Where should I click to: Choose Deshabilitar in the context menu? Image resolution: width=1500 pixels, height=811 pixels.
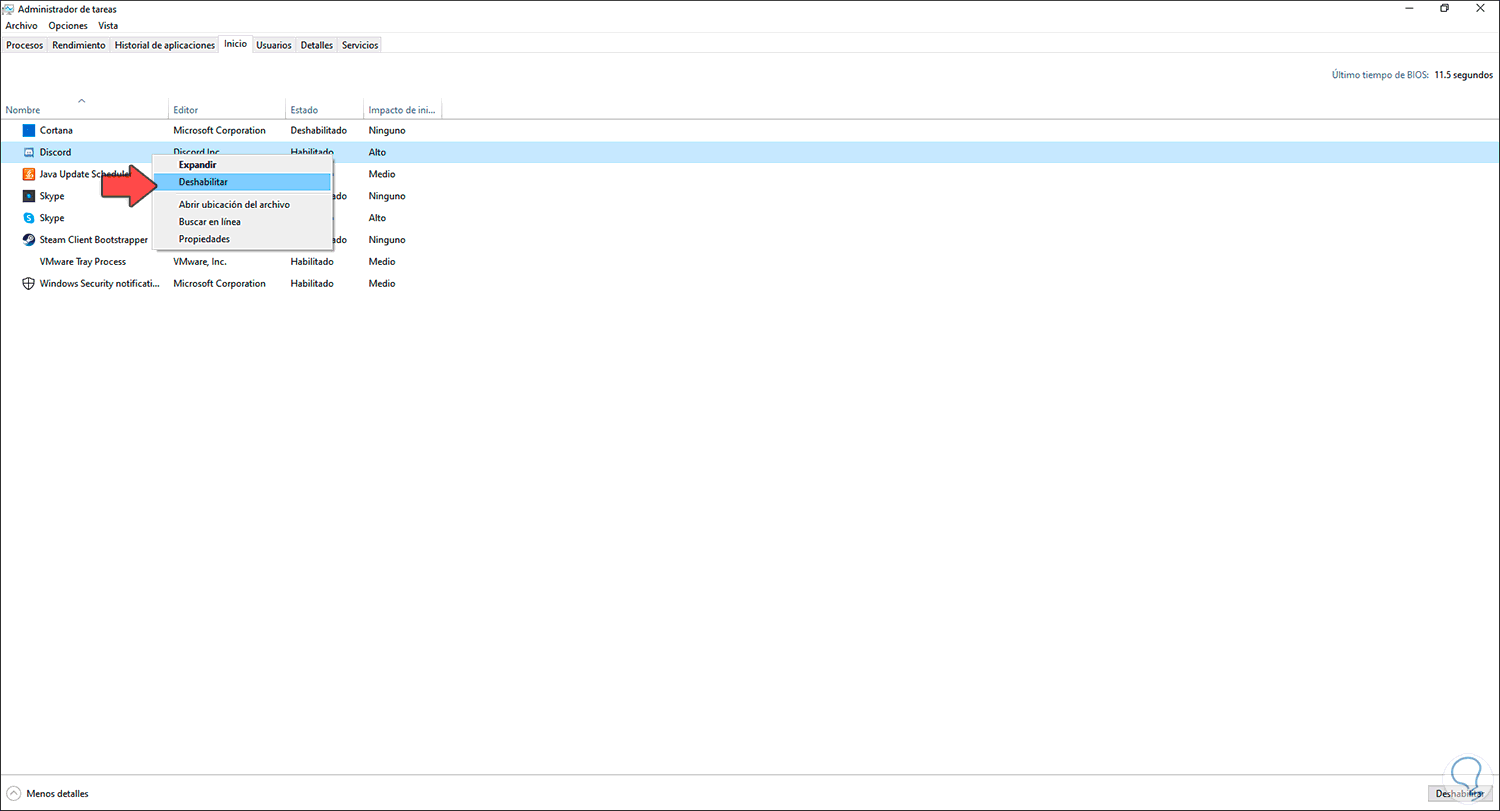[242, 182]
